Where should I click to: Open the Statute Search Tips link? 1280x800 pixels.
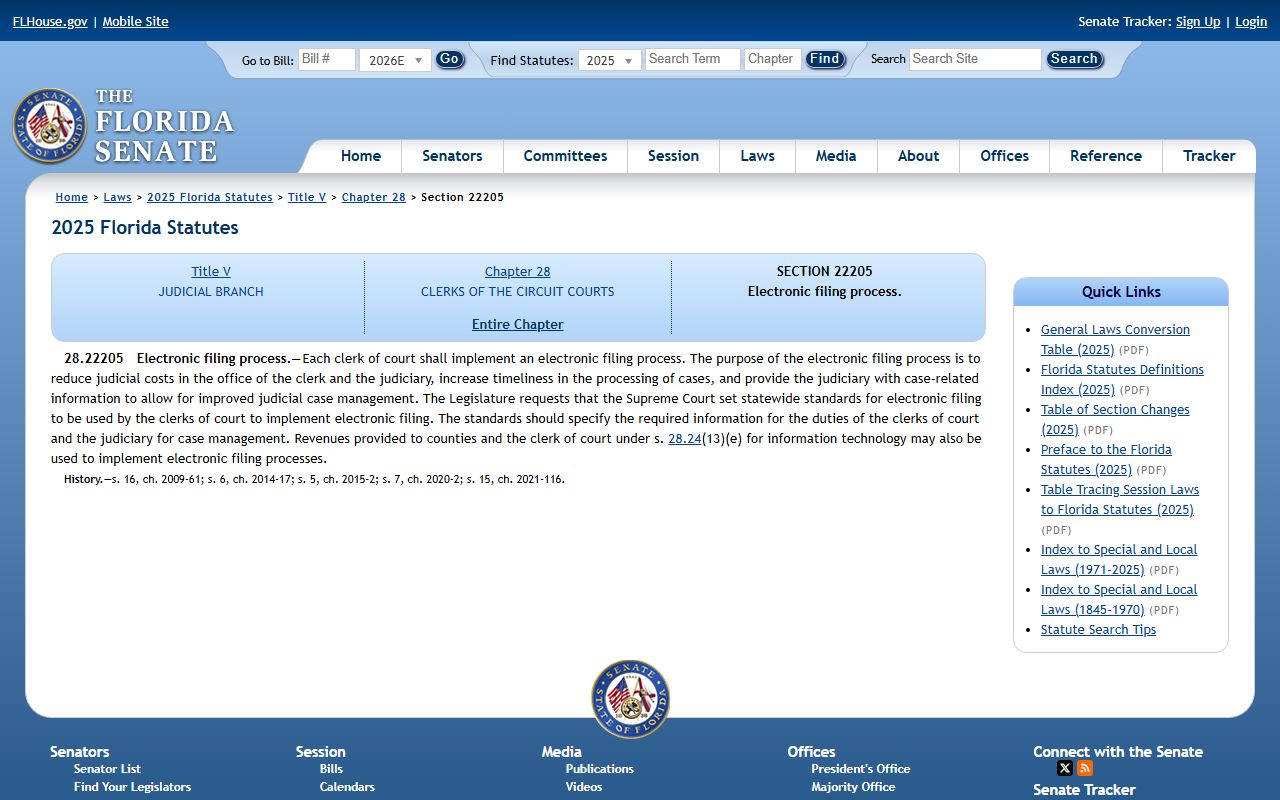pos(1098,629)
